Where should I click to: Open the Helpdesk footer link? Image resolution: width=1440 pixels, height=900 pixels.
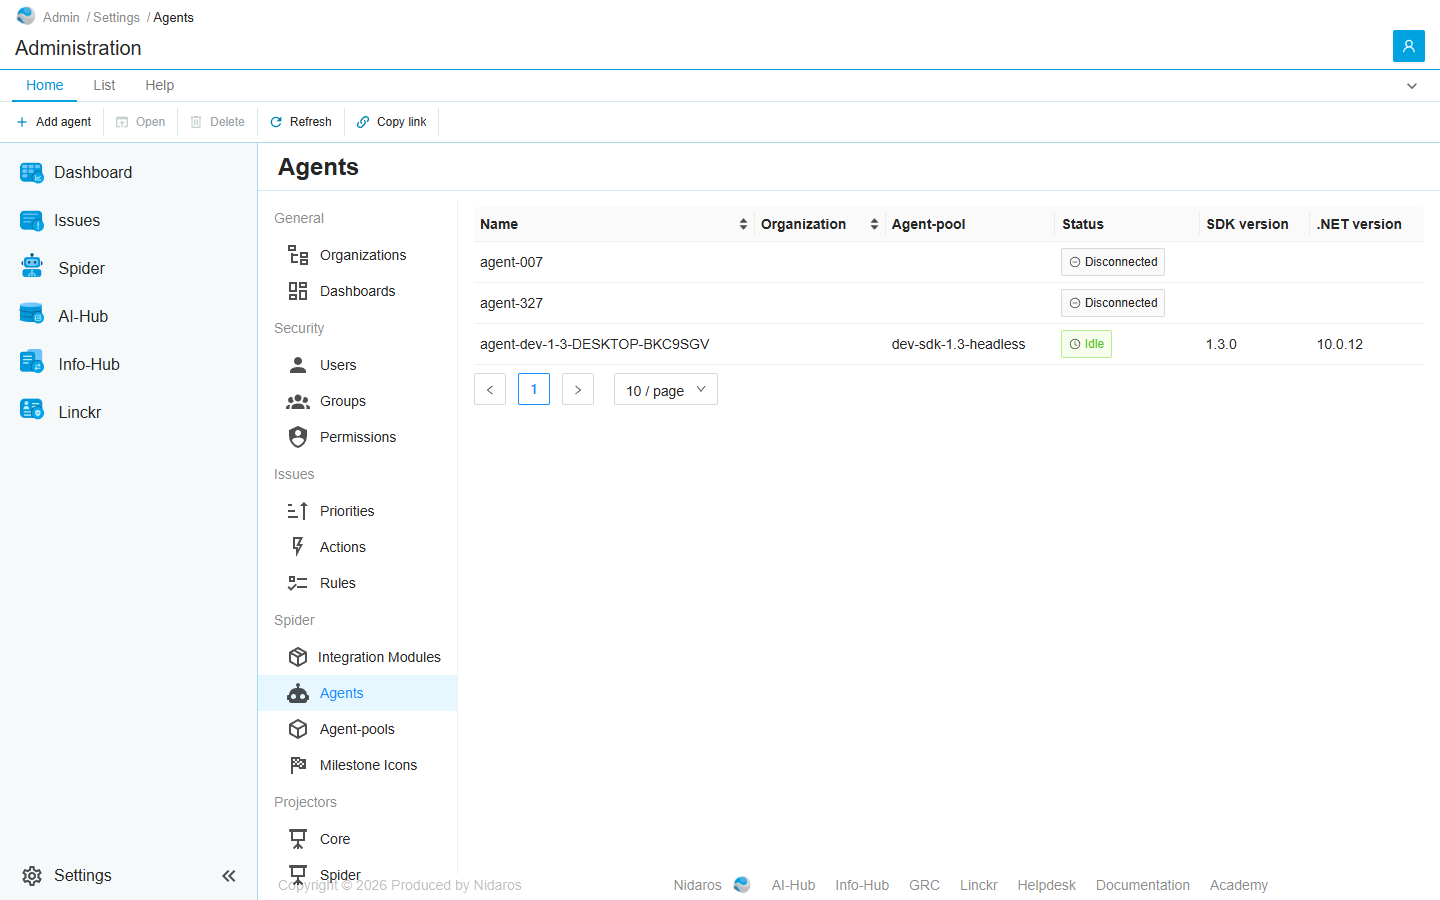click(1047, 885)
